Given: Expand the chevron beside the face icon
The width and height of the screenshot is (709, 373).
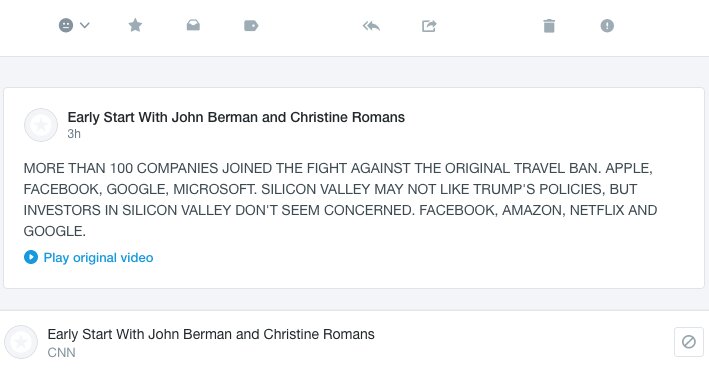Looking at the screenshot, I should 85,25.
